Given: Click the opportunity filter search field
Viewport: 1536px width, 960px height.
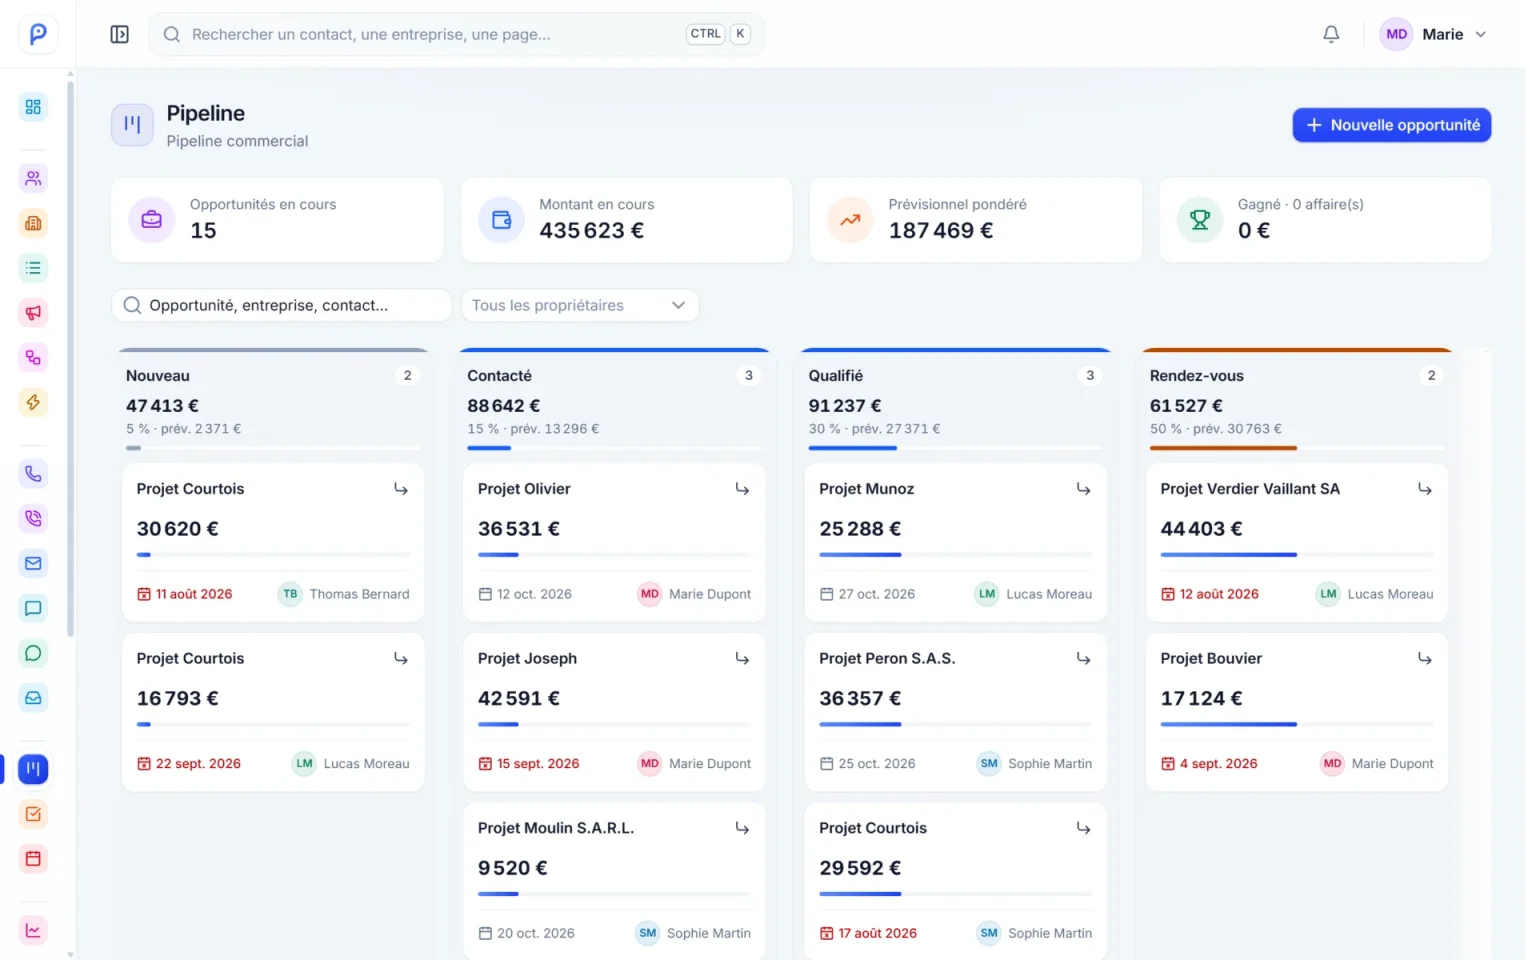Looking at the screenshot, I should (282, 305).
